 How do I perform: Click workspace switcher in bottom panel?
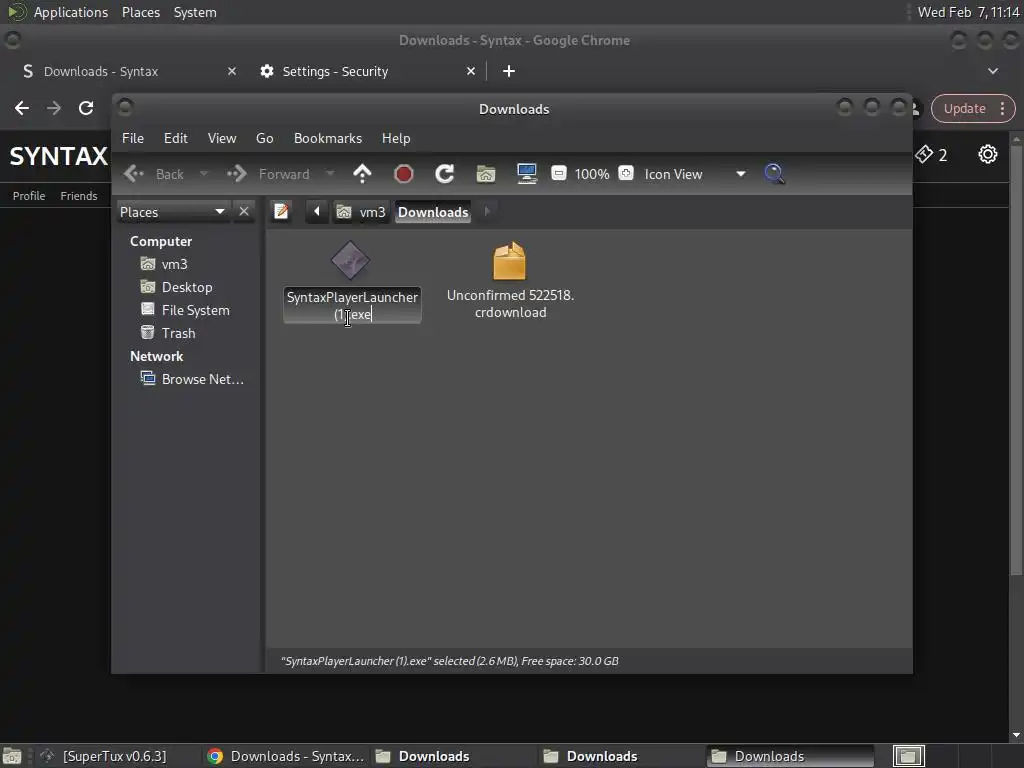[908, 756]
